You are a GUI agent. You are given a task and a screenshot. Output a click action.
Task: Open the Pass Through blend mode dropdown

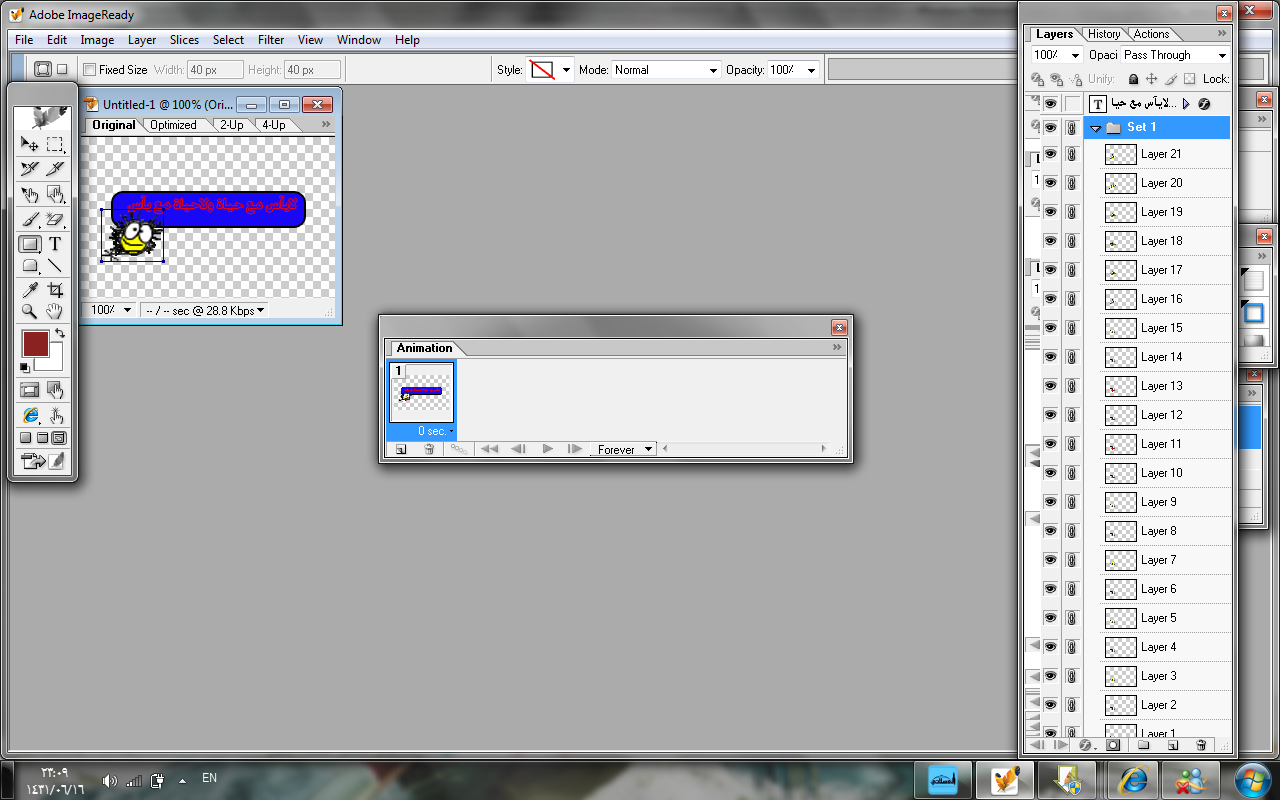[x=1174, y=55]
